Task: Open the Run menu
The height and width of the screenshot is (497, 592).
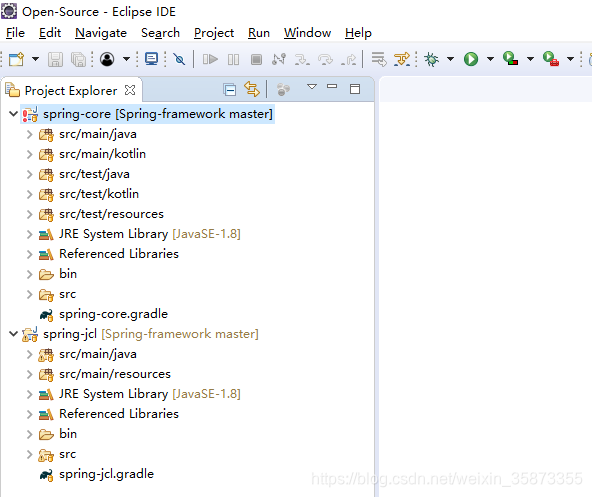Action: pos(259,33)
